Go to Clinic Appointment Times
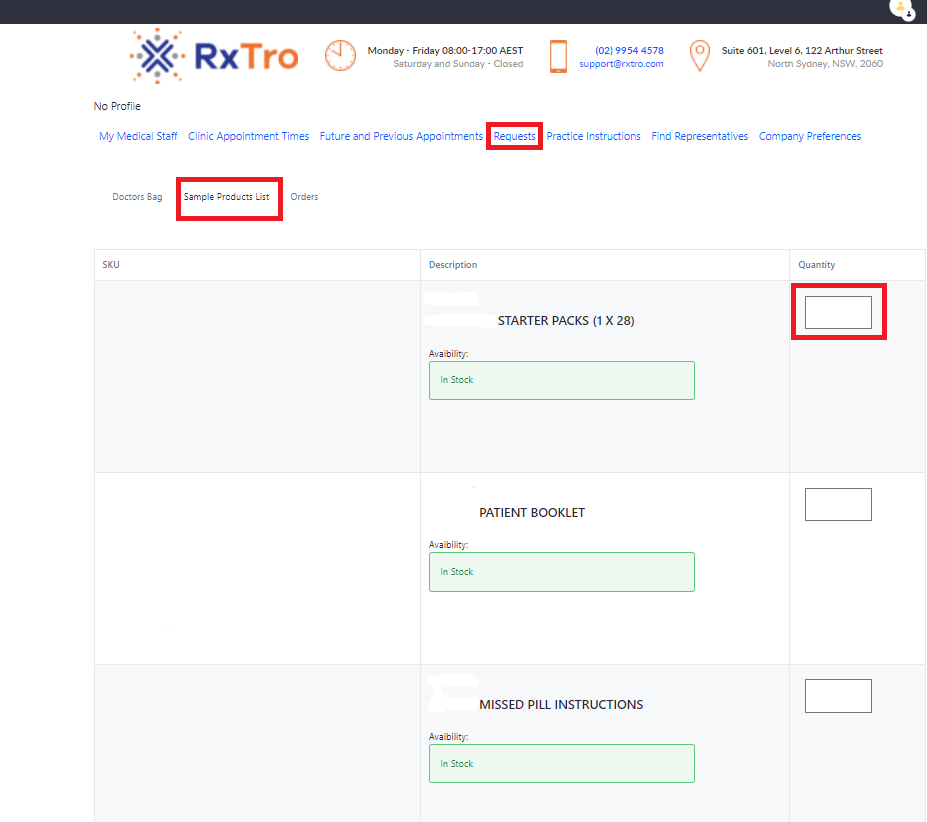The height and width of the screenshot is (822, 927). click(249, 136)
